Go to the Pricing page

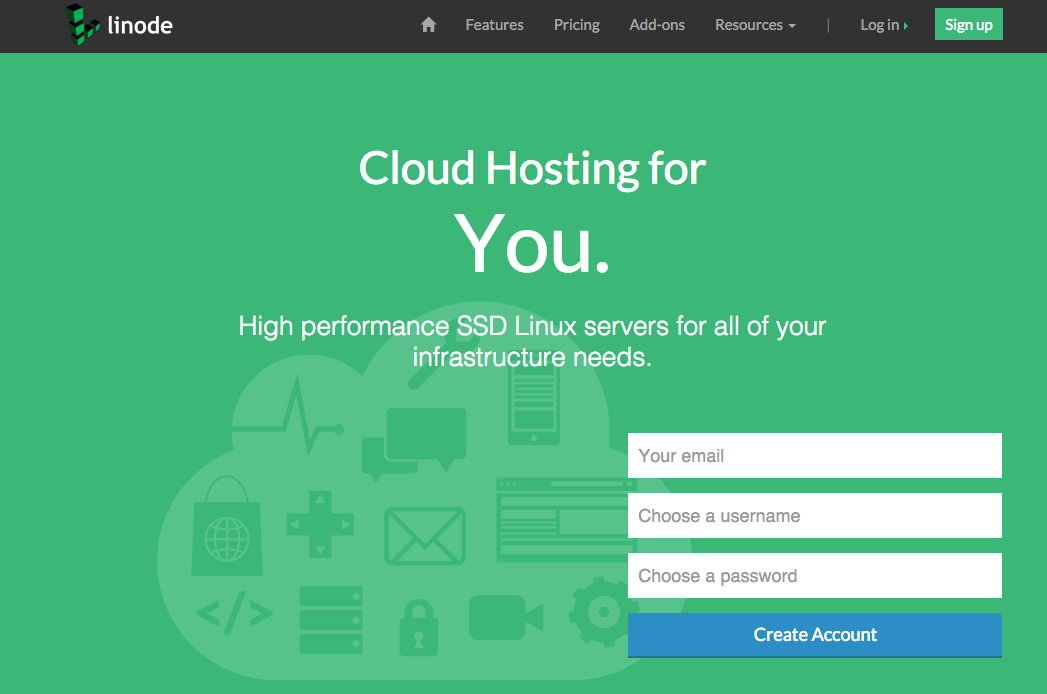576,24
